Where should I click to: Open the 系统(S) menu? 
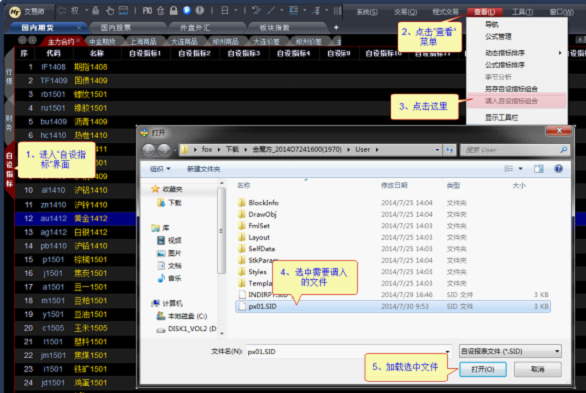[x=367, y=12]
